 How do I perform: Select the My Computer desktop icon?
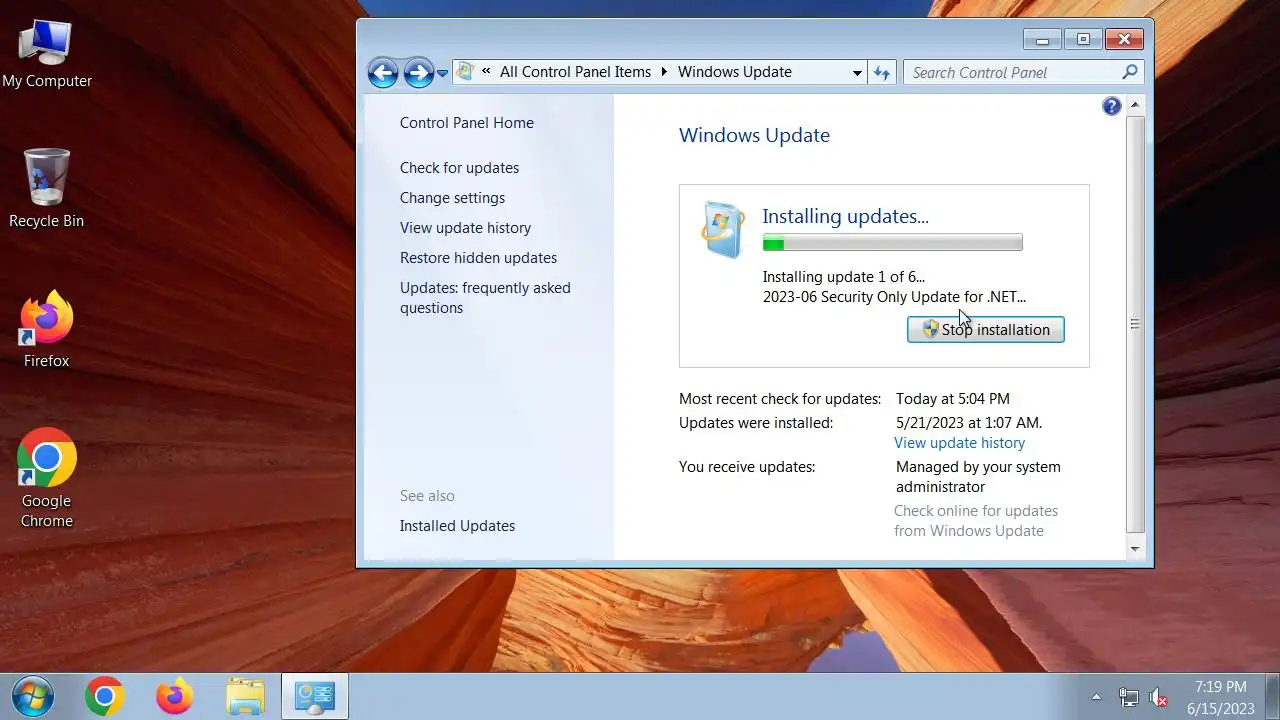(47, 53)
